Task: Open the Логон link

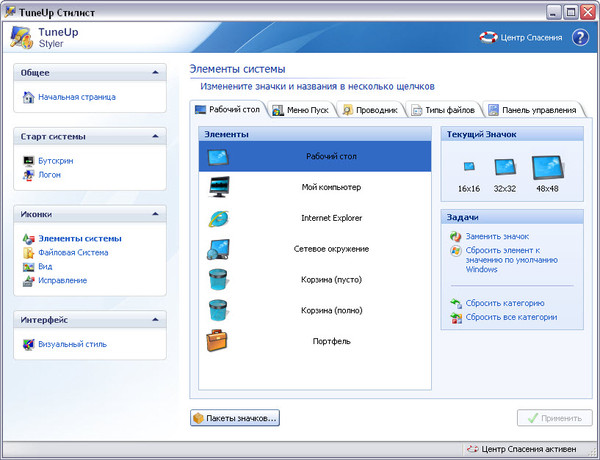Action: (x=49, y=175)
